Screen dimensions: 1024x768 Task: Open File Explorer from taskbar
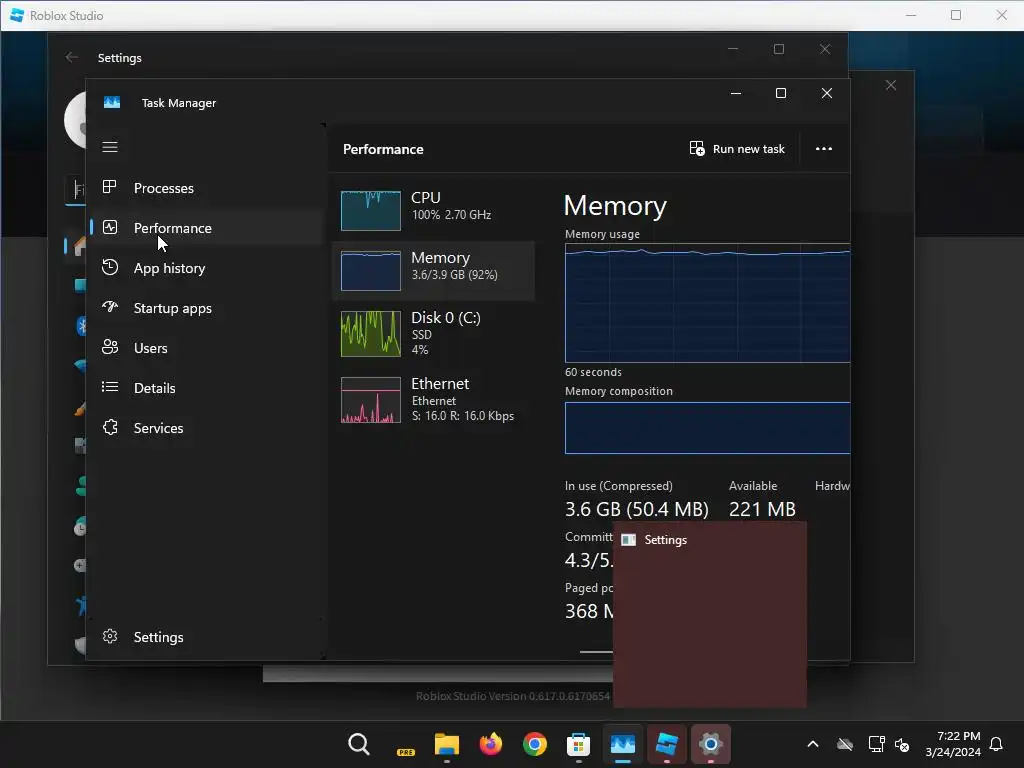(447, 744)
